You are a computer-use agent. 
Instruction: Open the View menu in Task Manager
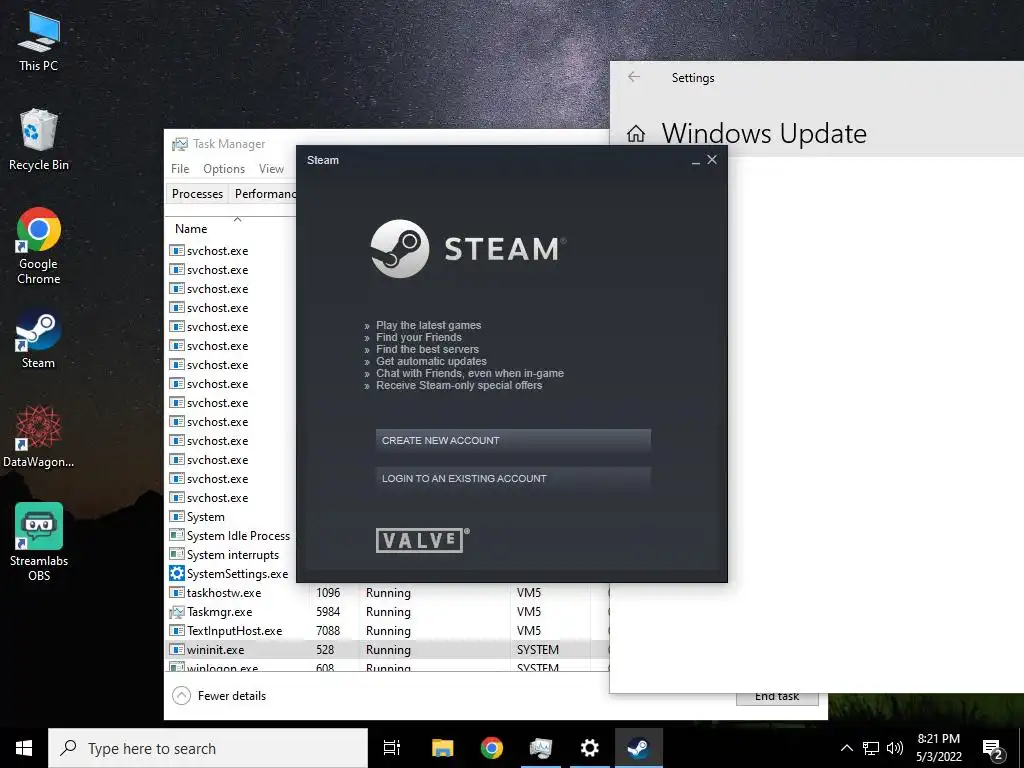tap(271, 168)
